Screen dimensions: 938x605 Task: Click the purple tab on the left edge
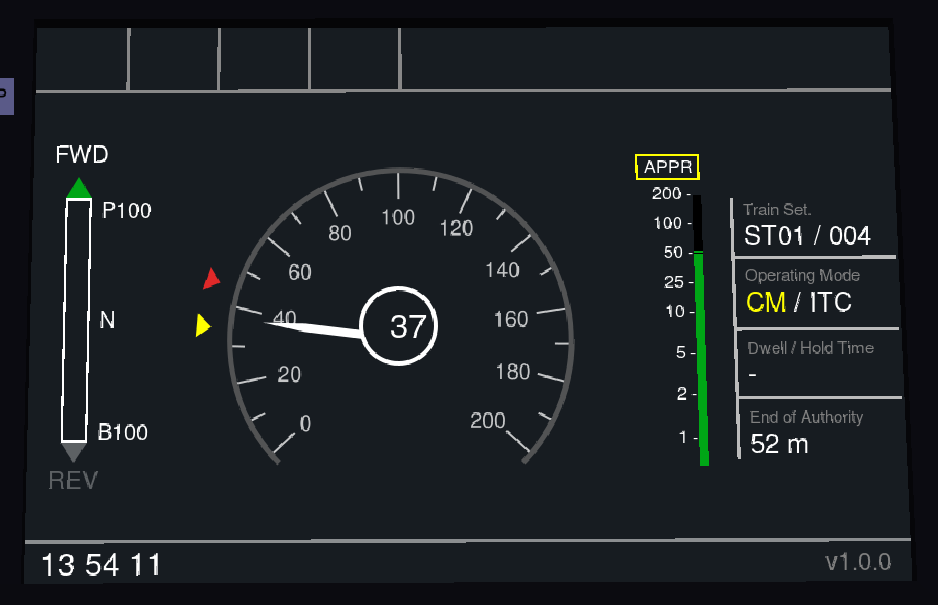(5, 95)
